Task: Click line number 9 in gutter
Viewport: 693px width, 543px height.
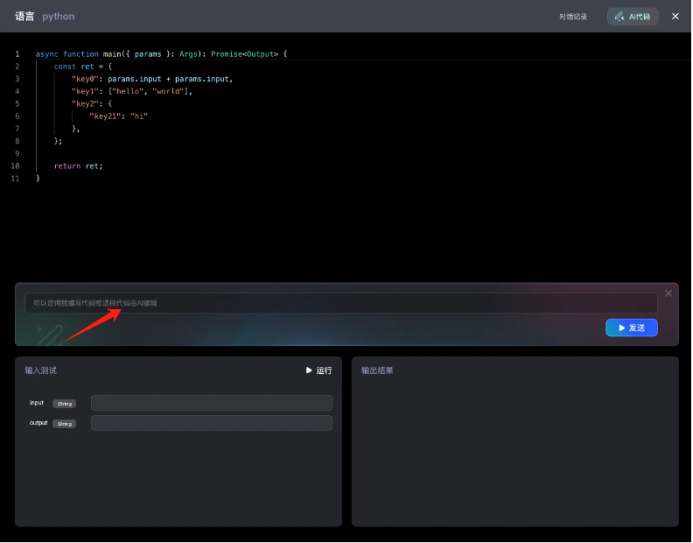Action: tap(17, 154)
